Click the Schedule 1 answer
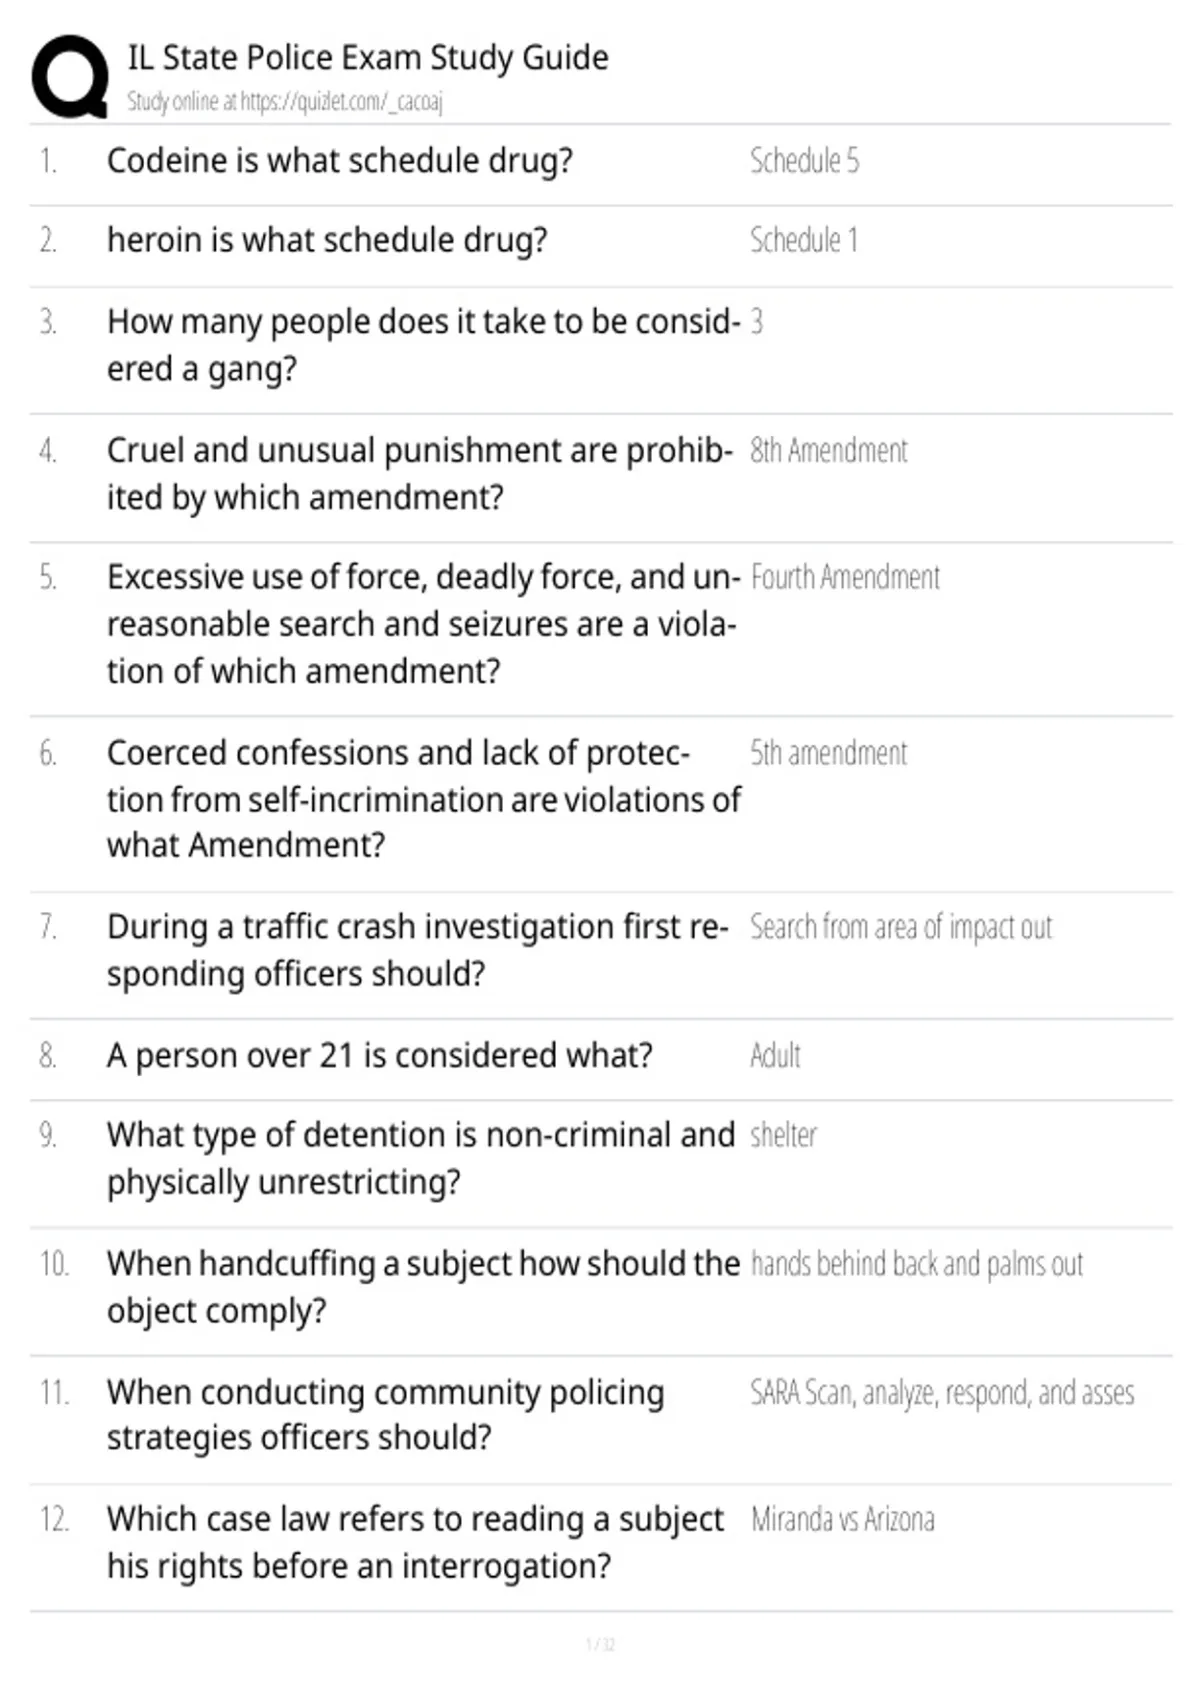The height and width of the screenshot is (1700, 1200). [x=804, y=240]
